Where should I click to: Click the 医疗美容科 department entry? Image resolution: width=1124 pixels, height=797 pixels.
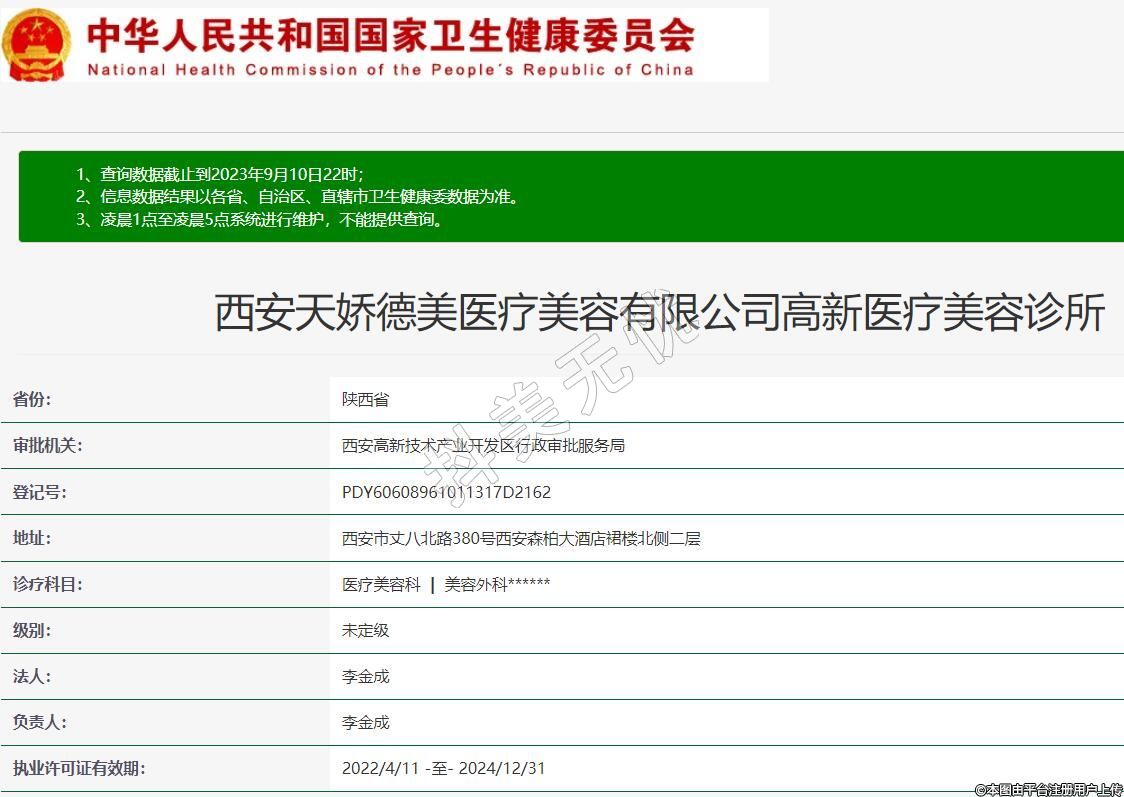pyautogui.click(x=381, y=584)
